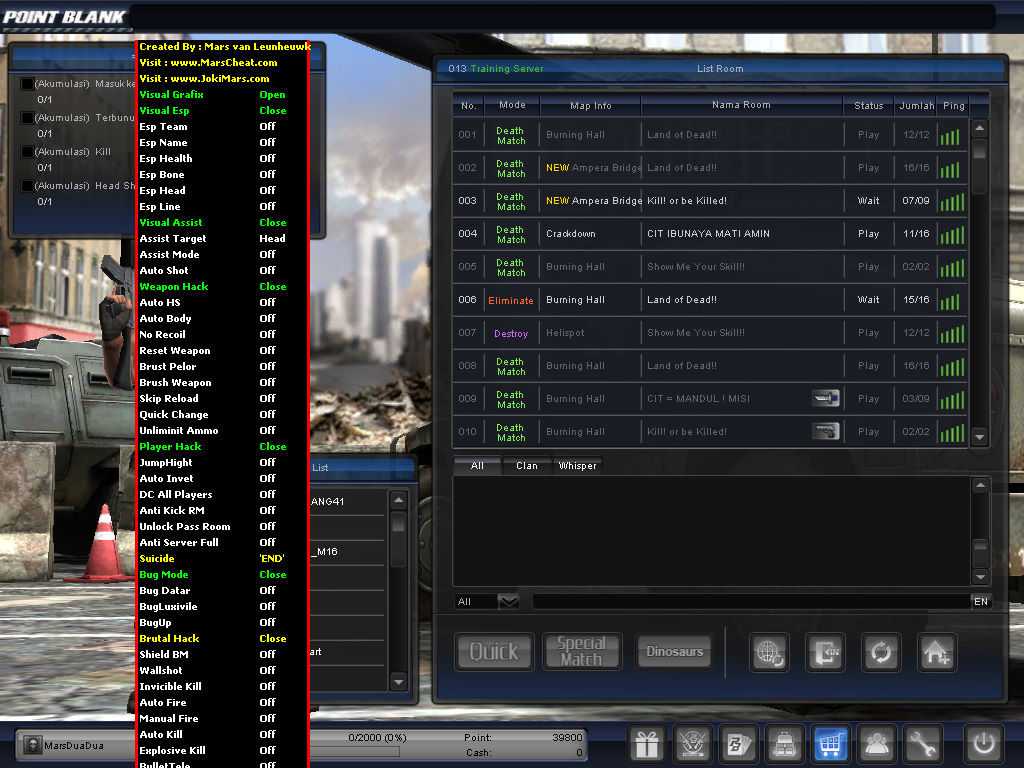Viewport: 1024px width, 768px height.
Task: Click the globe server list icon
Action: click(x=769, y=652)
